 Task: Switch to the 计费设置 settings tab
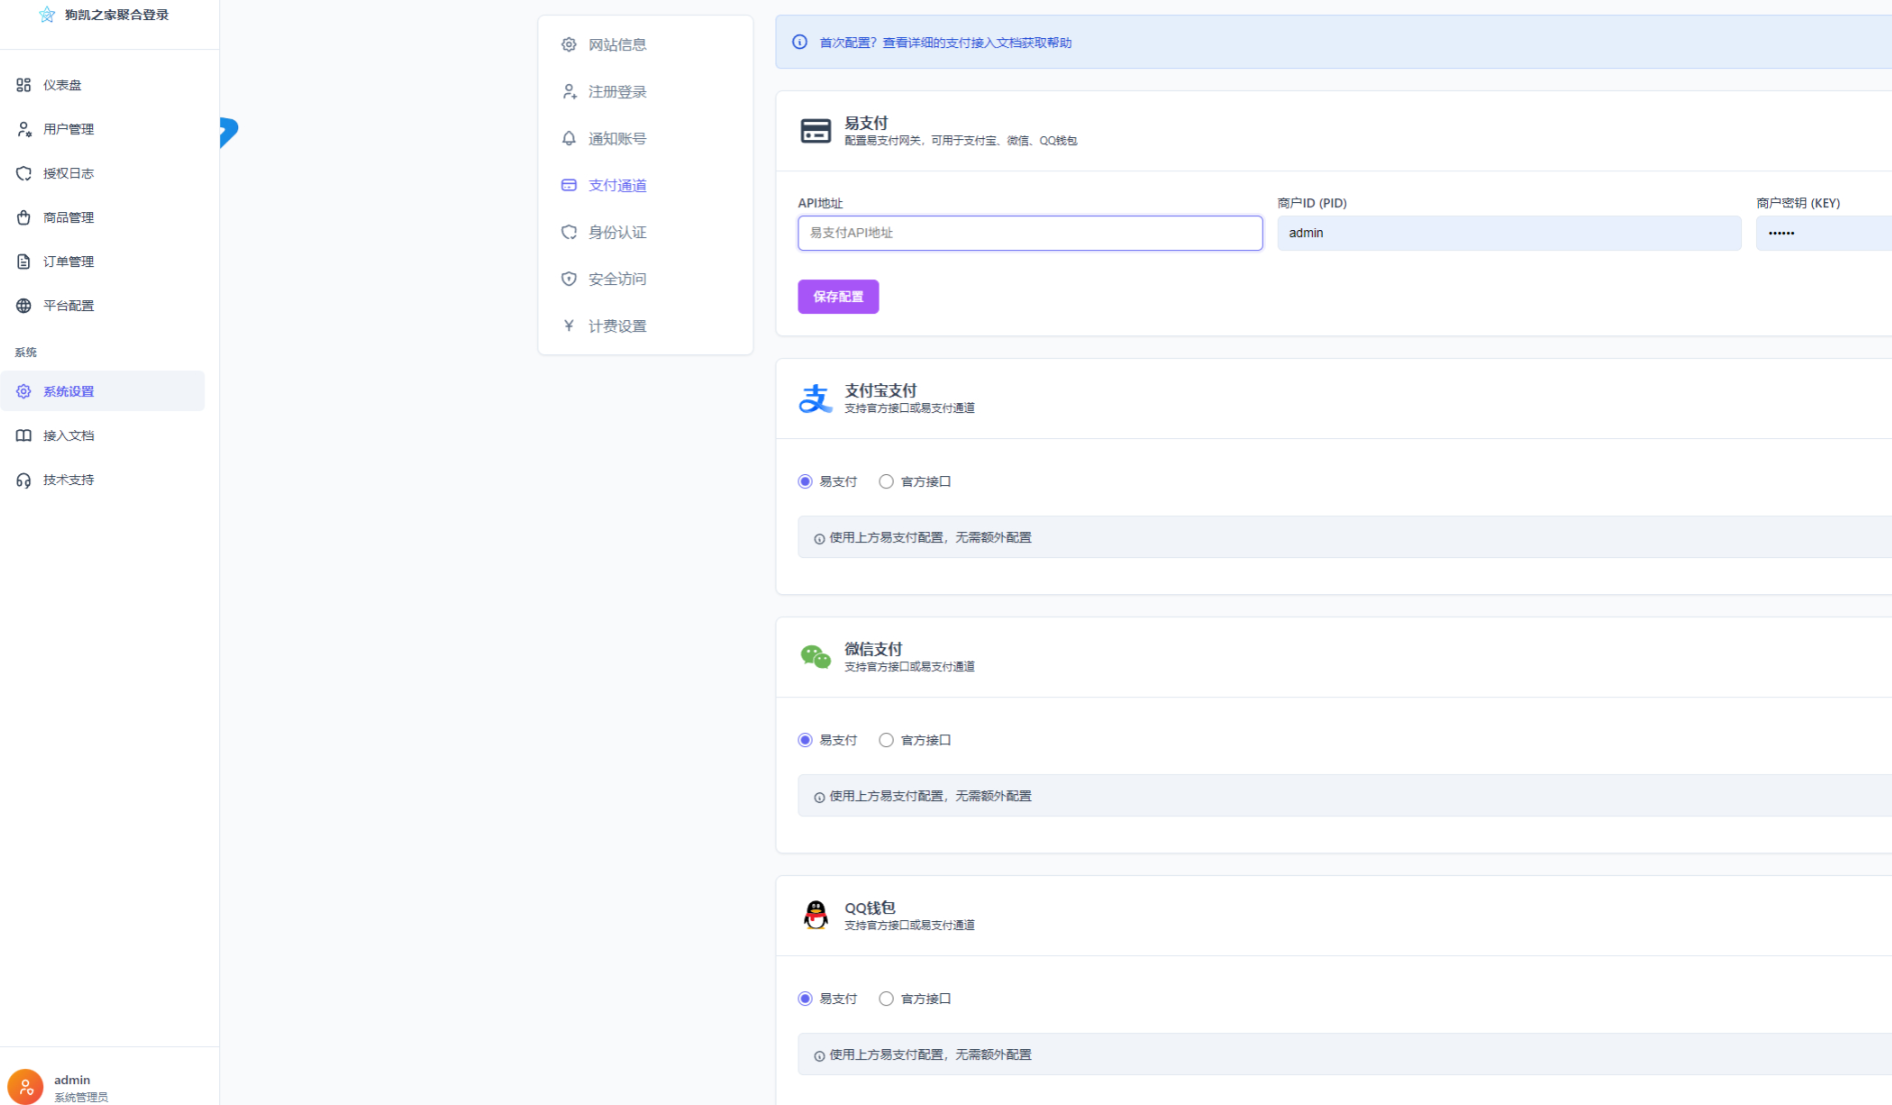645,326
